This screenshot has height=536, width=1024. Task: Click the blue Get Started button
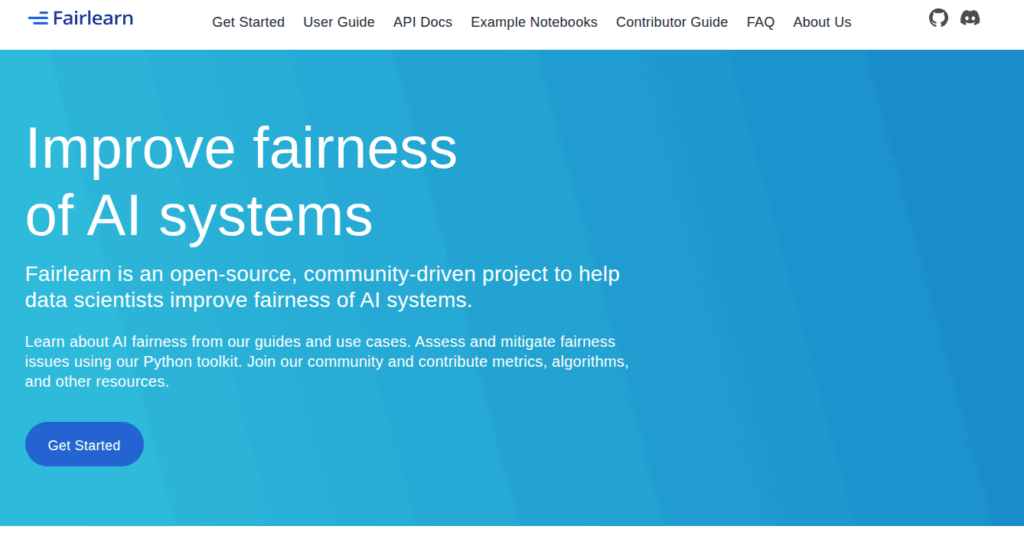click(84, 445)
